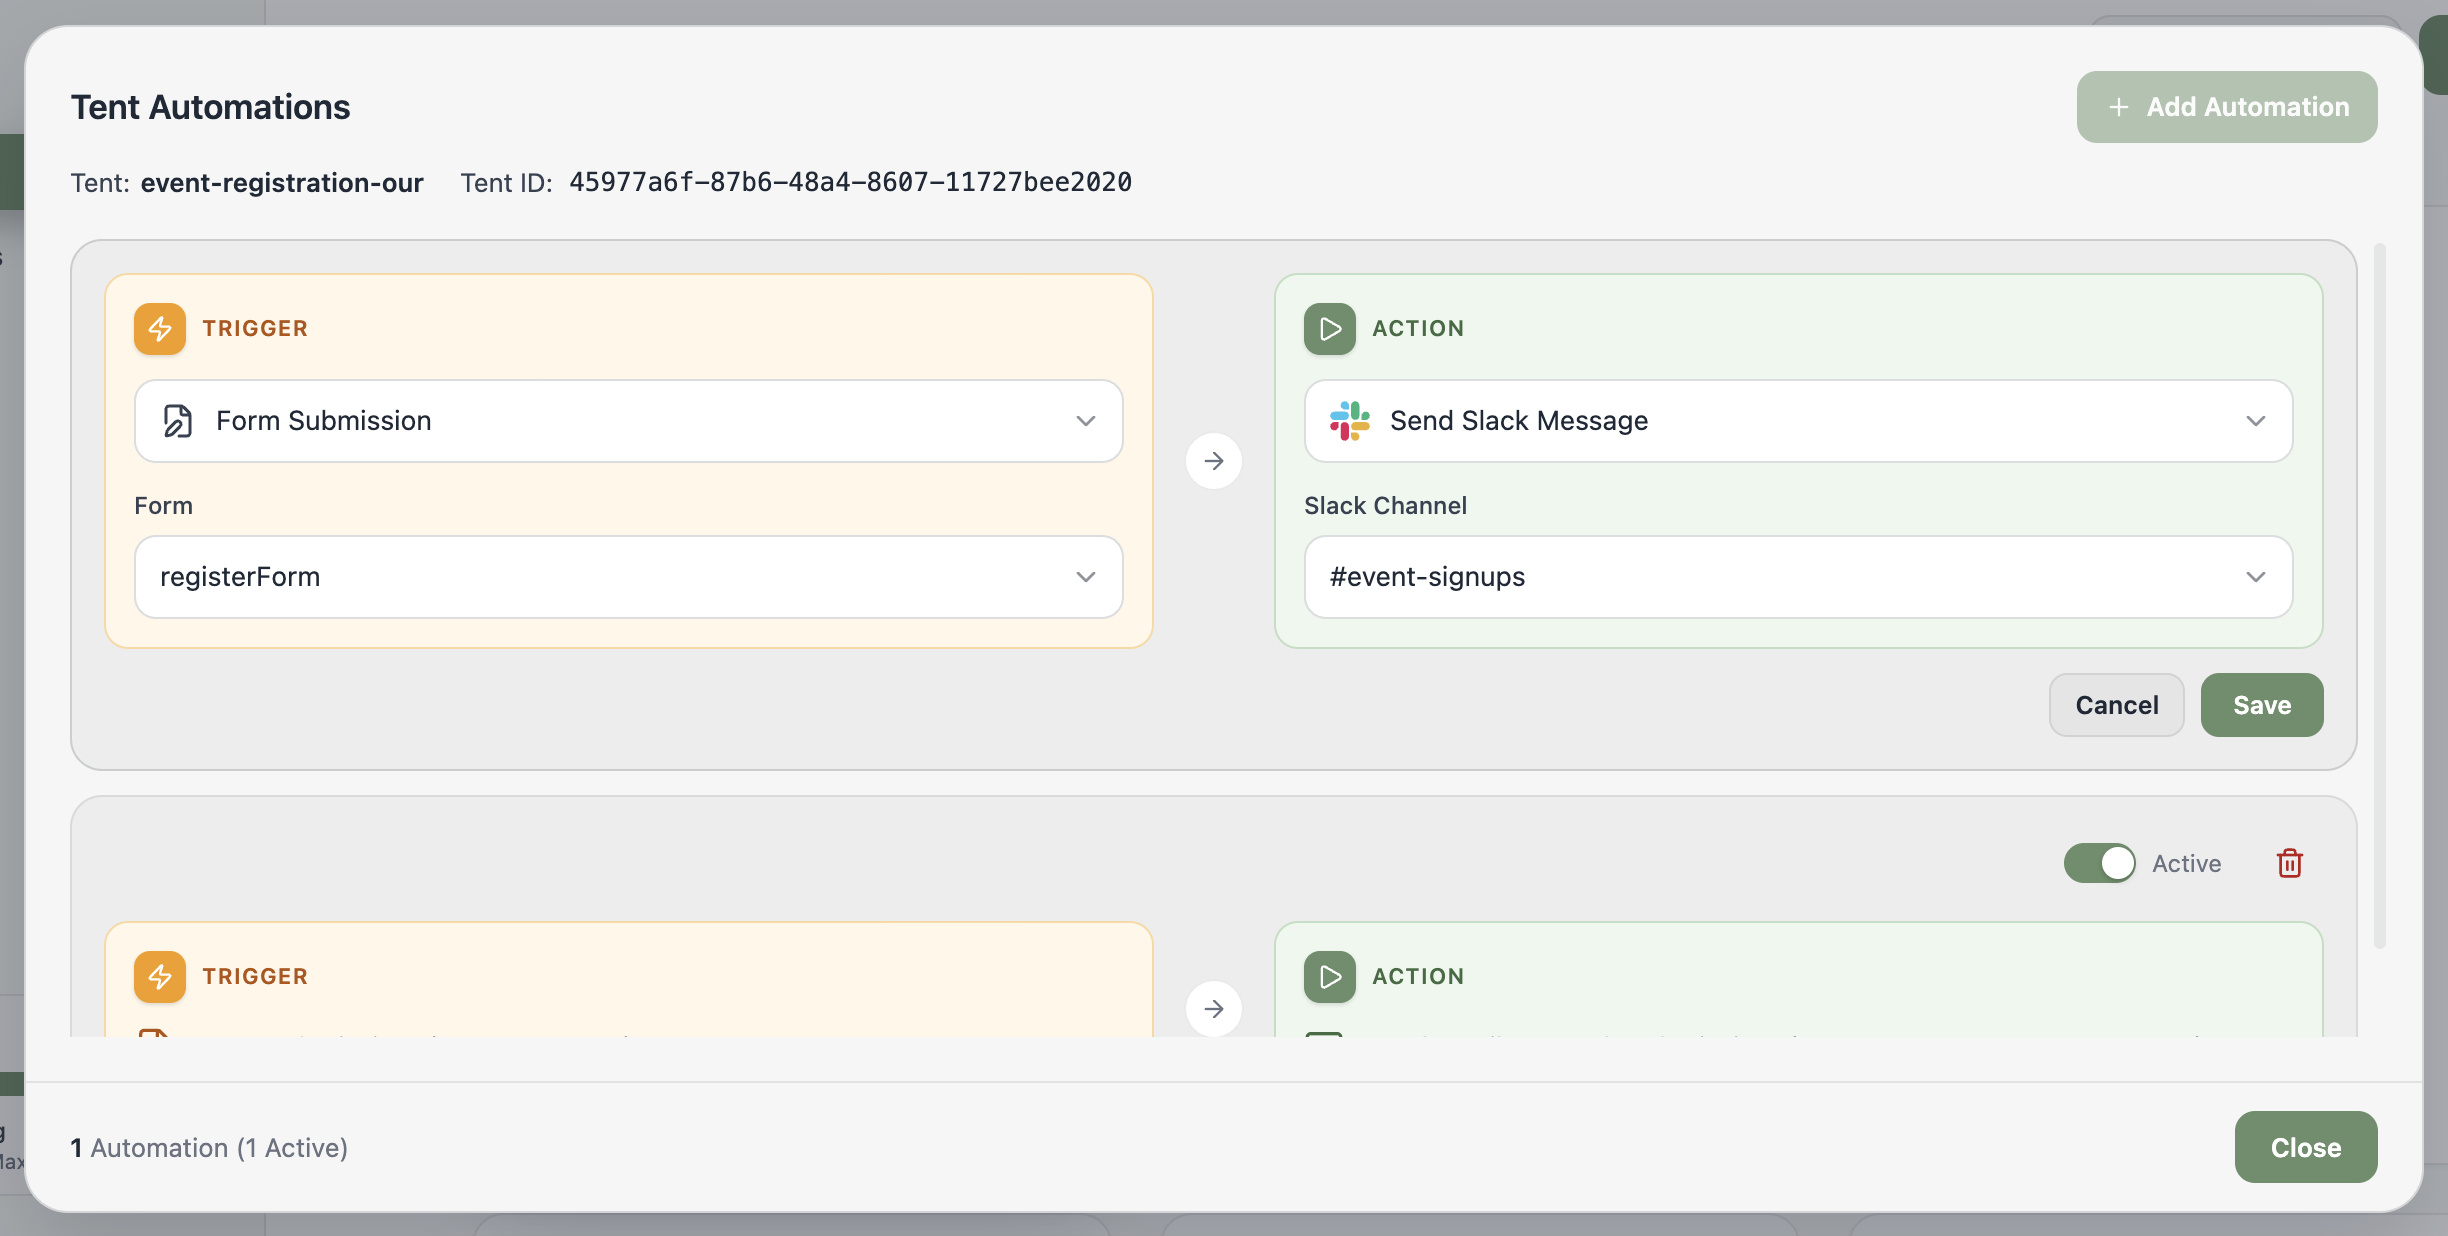This screenshot has height=1236, width=2448.
Task: Click the first card's orange lightning trigger icon
Action: 160,329
